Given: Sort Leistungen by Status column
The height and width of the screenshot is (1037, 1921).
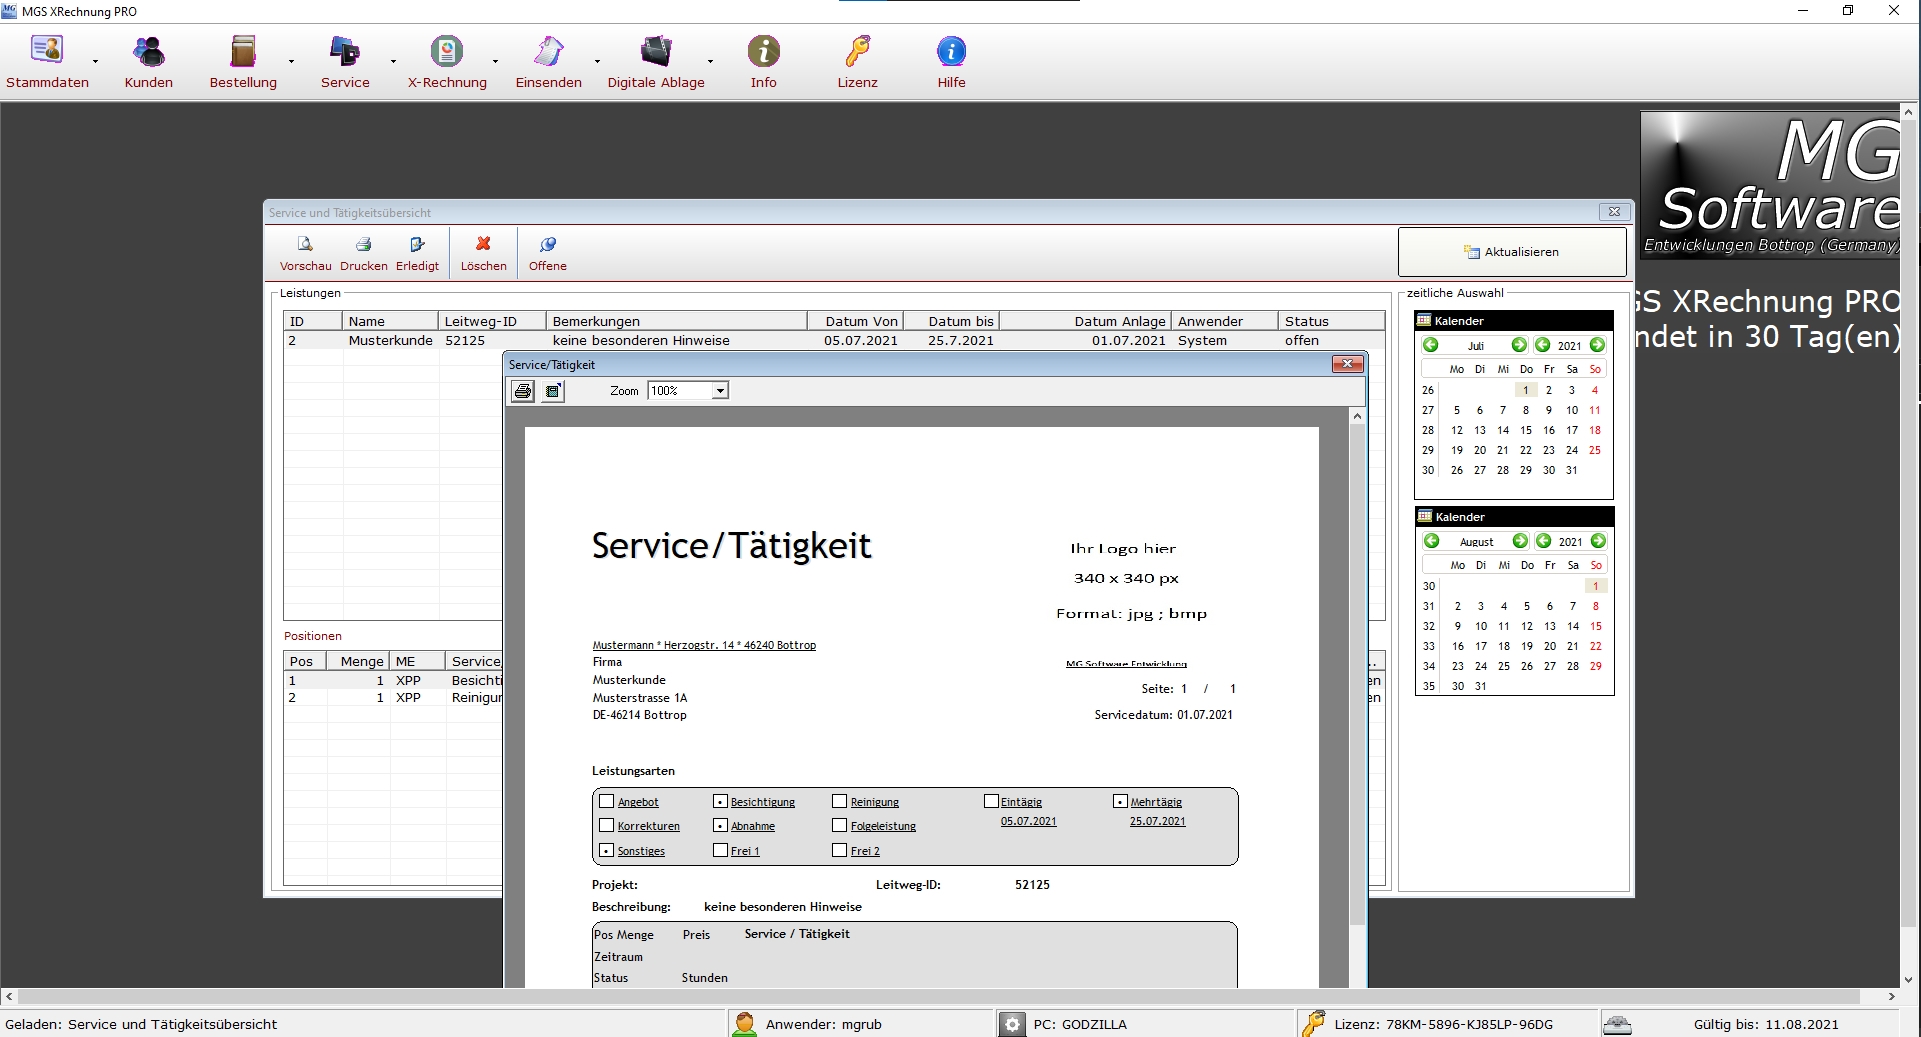Looking at the screenshot, I should coord(1331,321).
